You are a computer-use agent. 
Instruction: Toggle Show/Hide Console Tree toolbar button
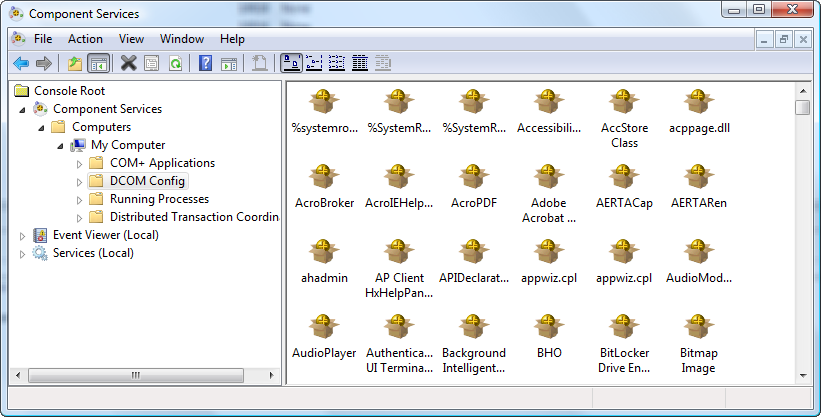pyautogui.click(x=98, y=63)
